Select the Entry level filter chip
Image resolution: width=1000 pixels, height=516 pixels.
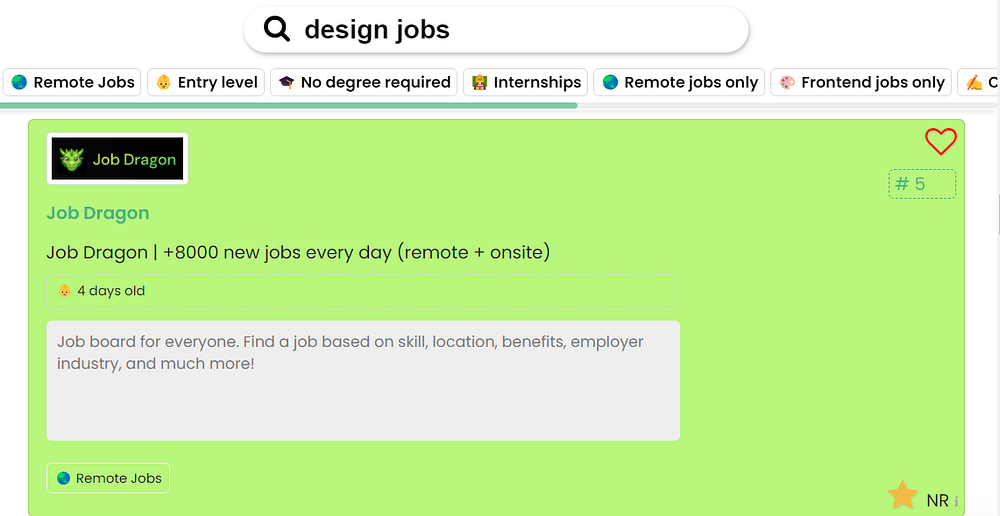[x=208, y=83]
